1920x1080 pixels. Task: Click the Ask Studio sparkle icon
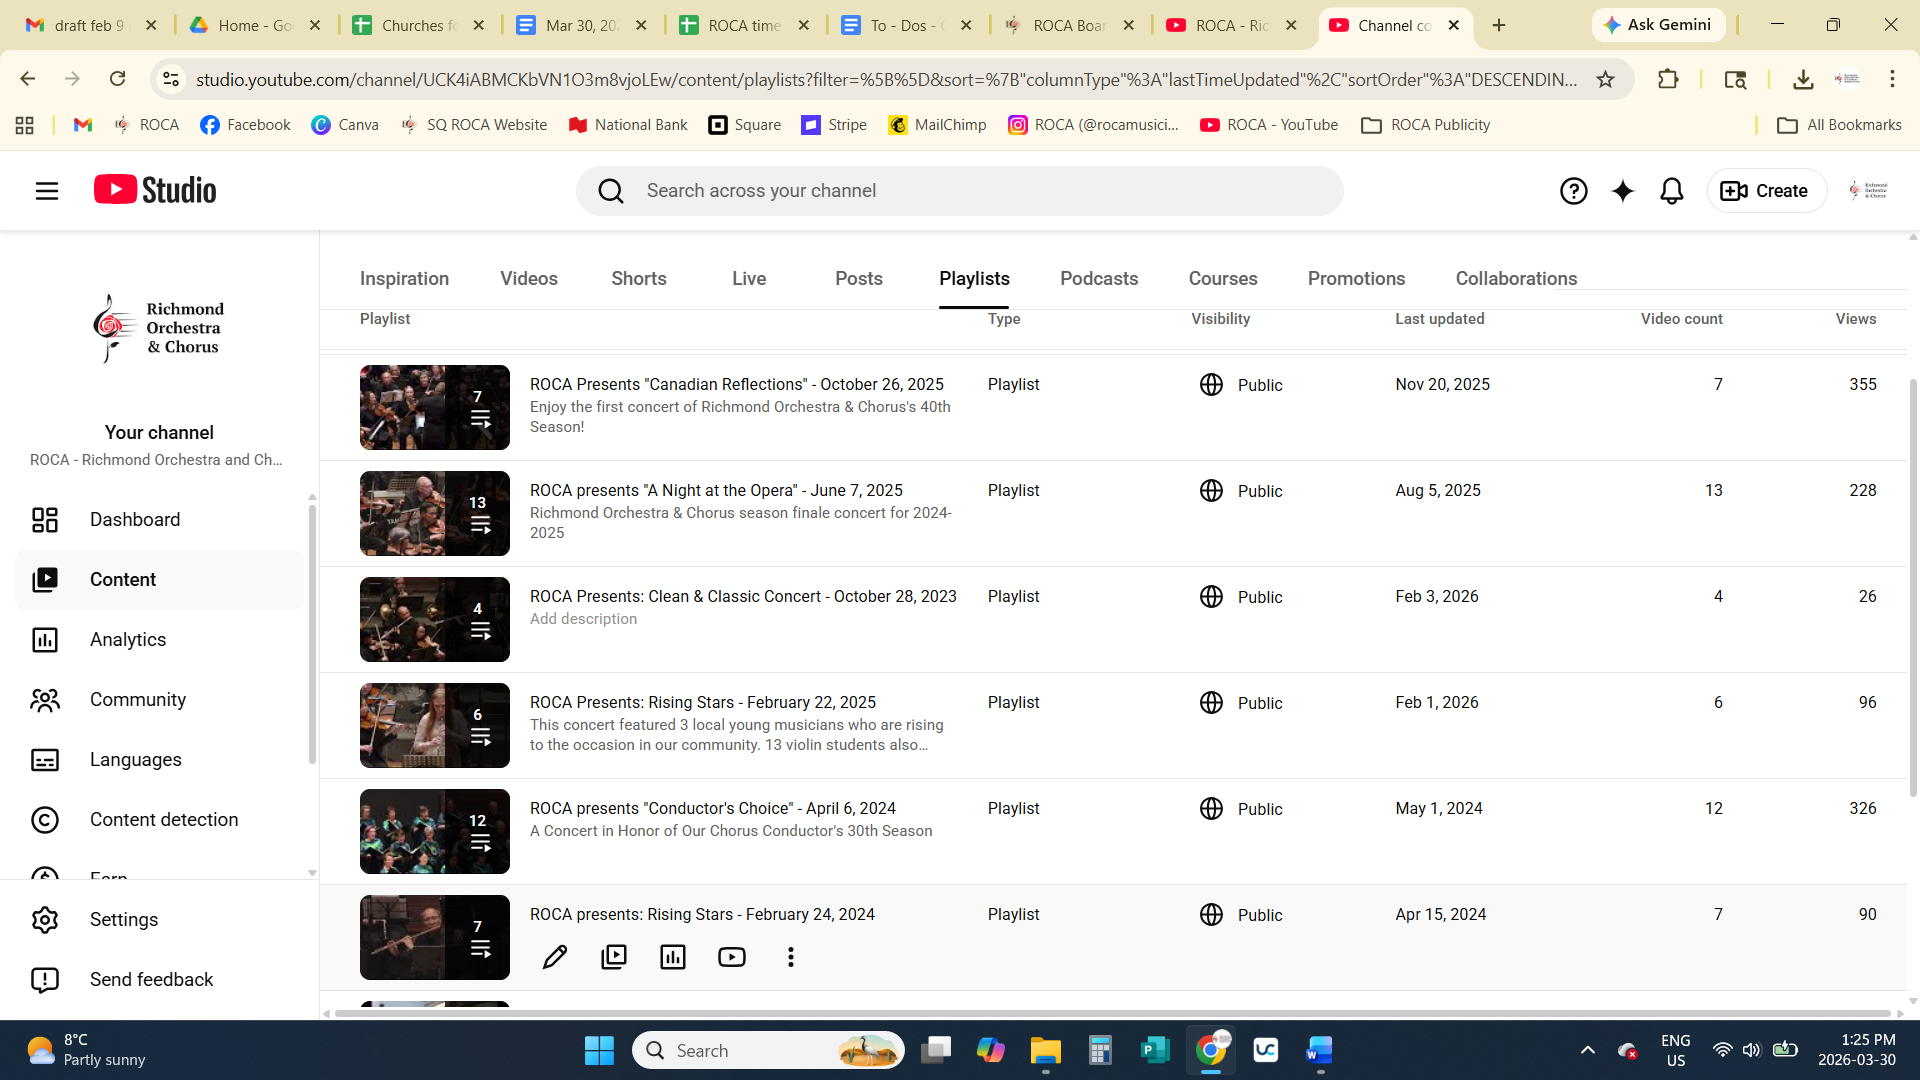tap(1622, 191)
